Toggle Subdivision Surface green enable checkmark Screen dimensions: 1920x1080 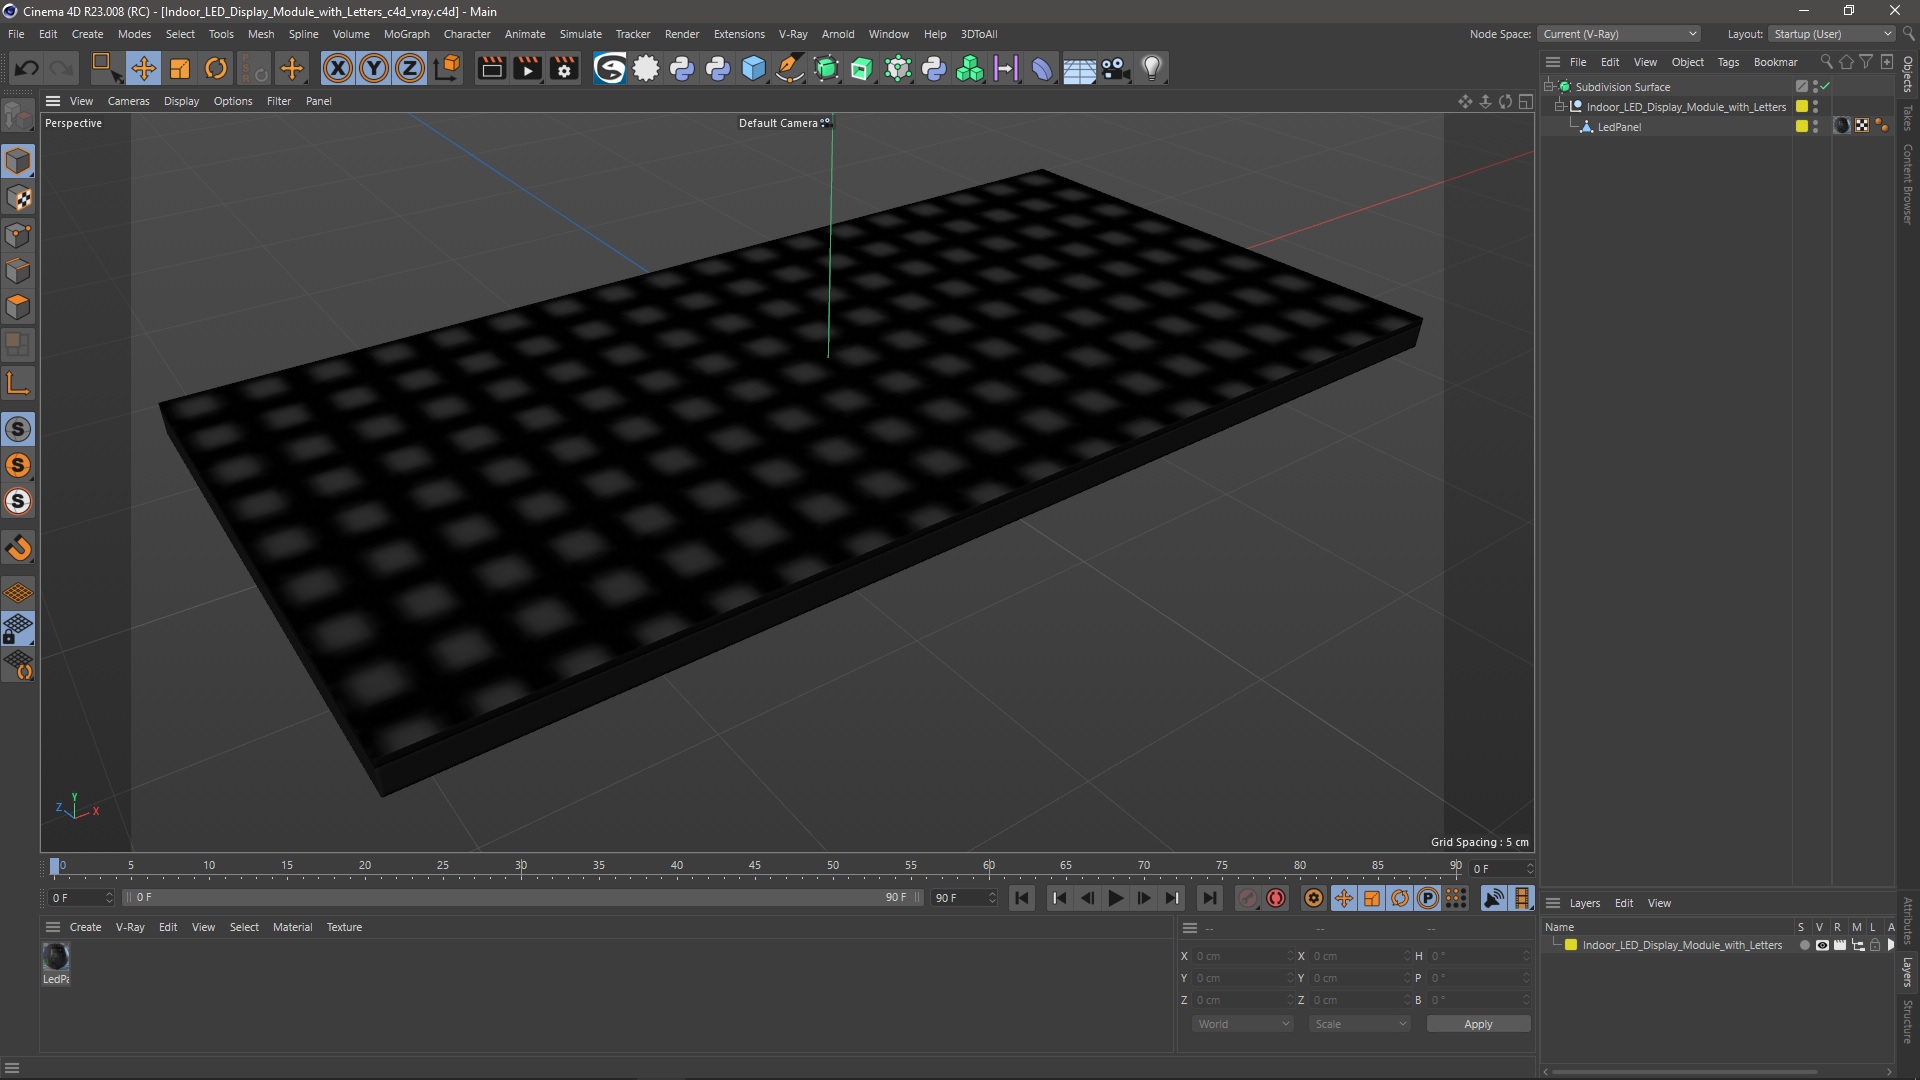click(x=1825, y=87)
